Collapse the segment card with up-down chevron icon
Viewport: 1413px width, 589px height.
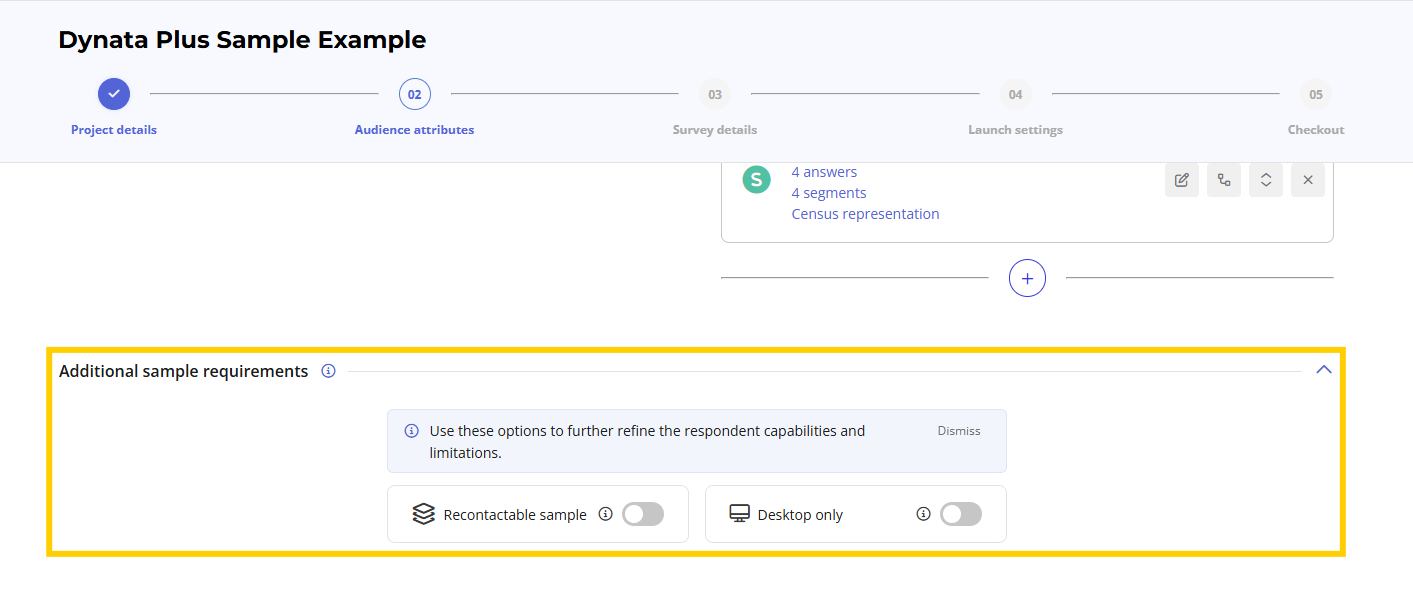pos(1265,180)
